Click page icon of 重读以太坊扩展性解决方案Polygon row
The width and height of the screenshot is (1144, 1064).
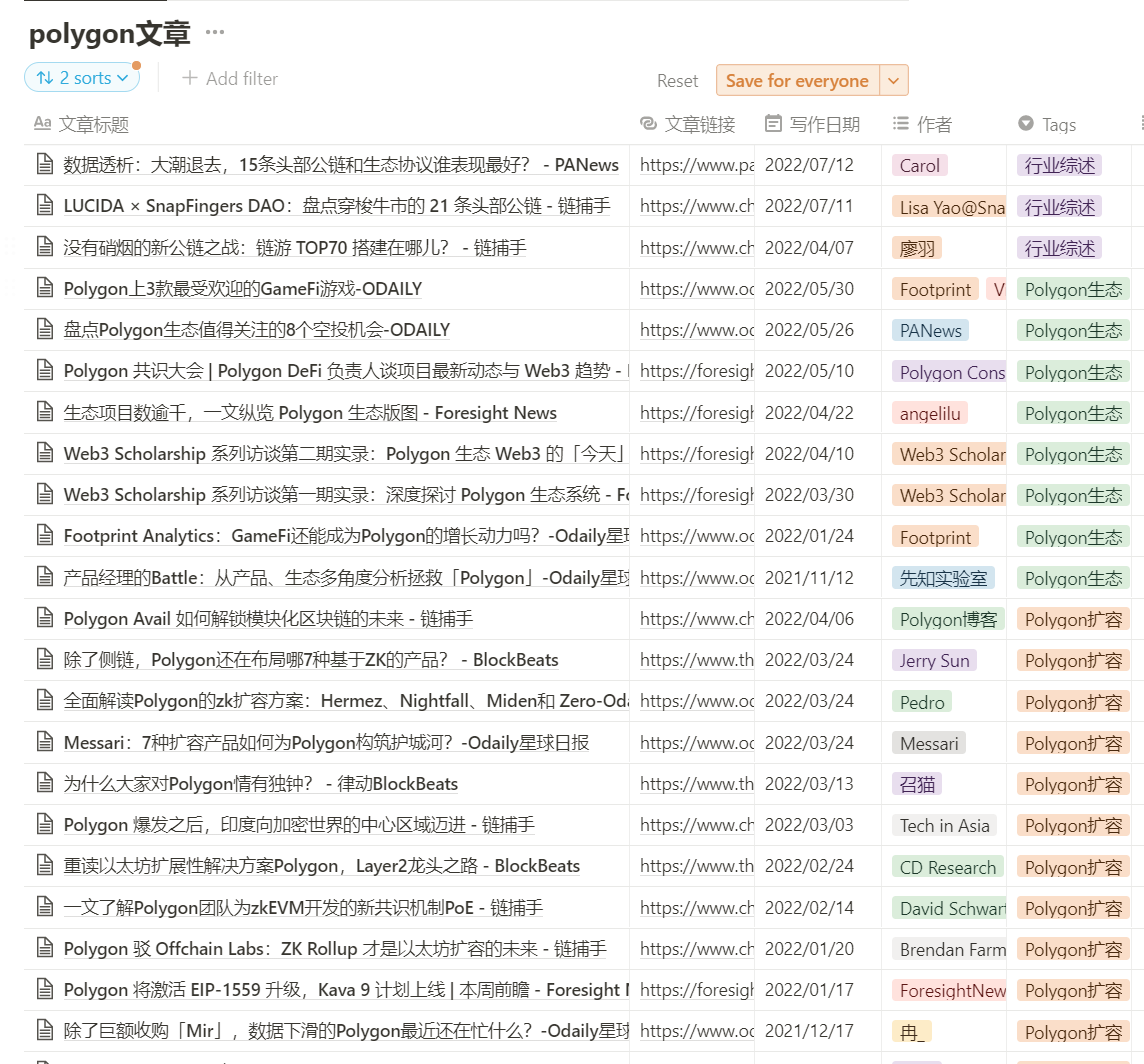click(45, 866)
